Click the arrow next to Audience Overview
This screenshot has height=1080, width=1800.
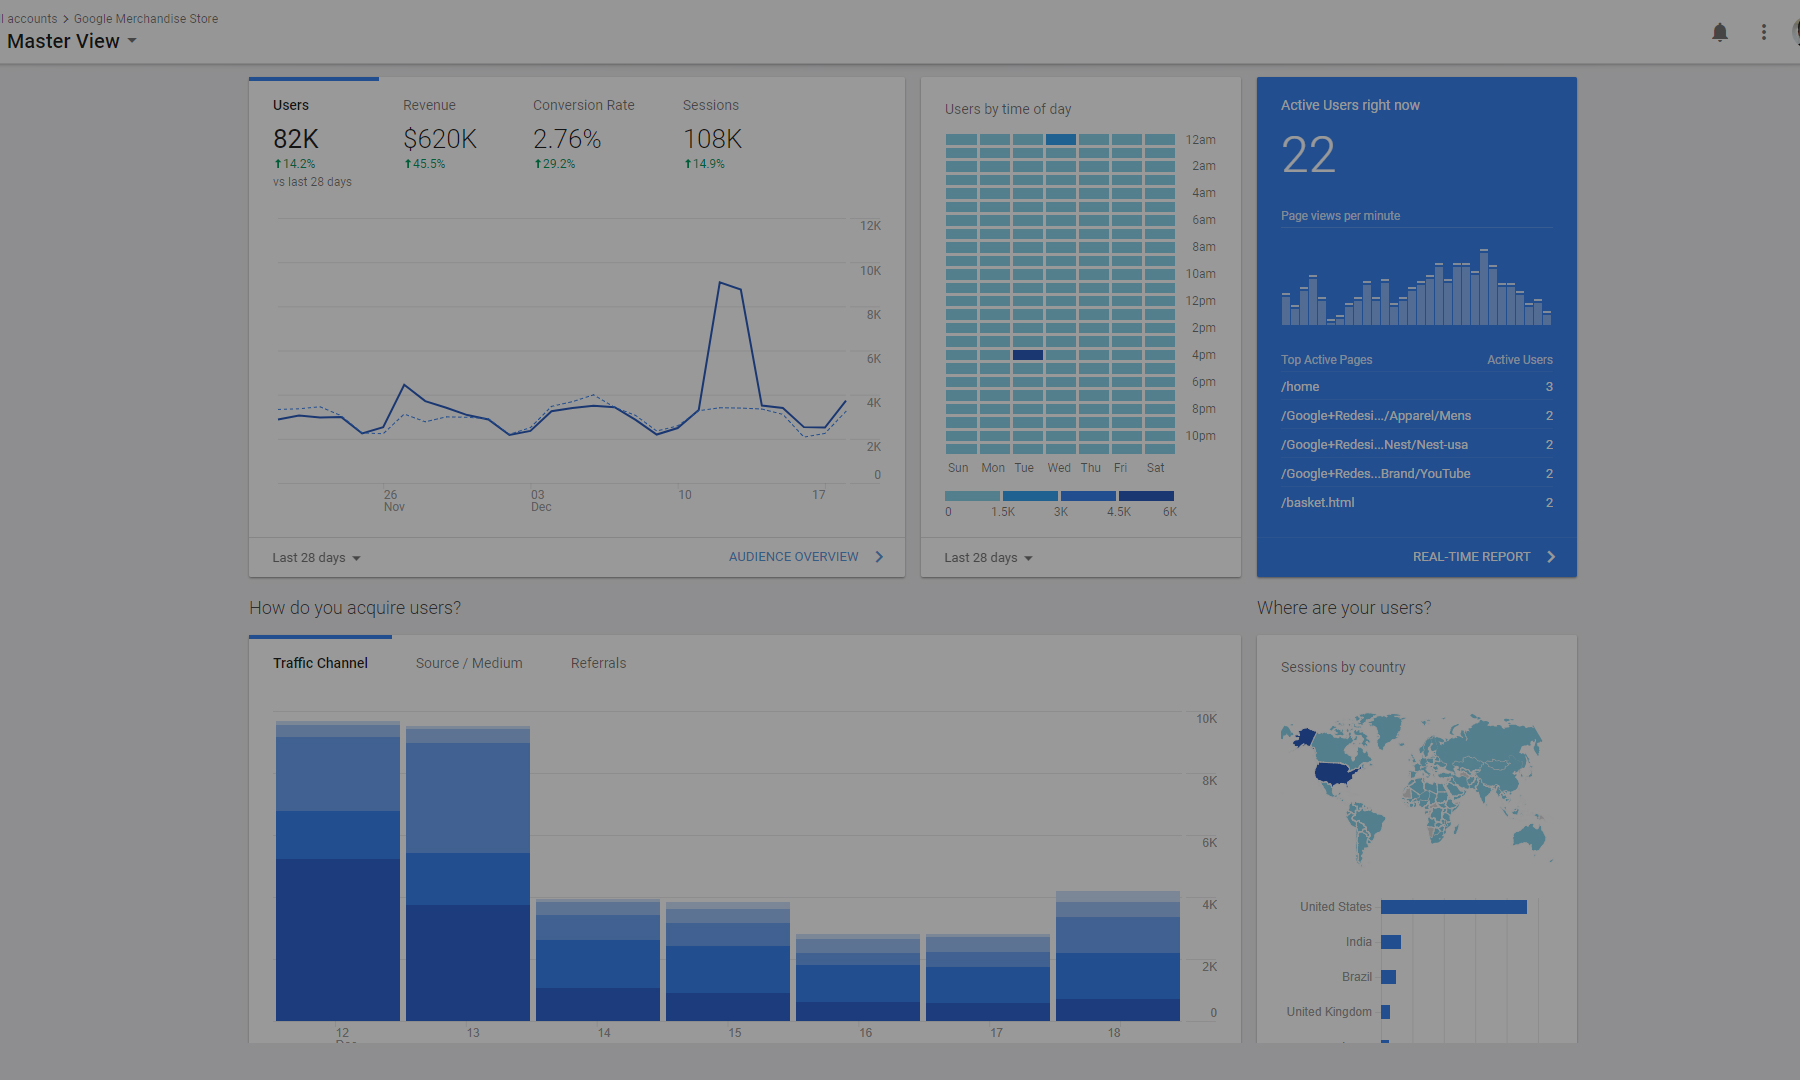pos(879,557)
